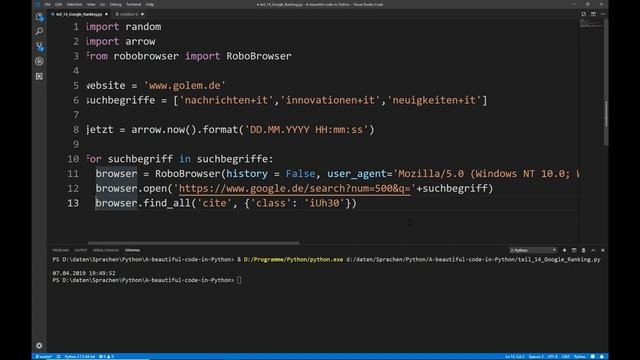Click line number 10 in the gutter
This screenshot has width=640, height=360.
click(x=73, y=159)
